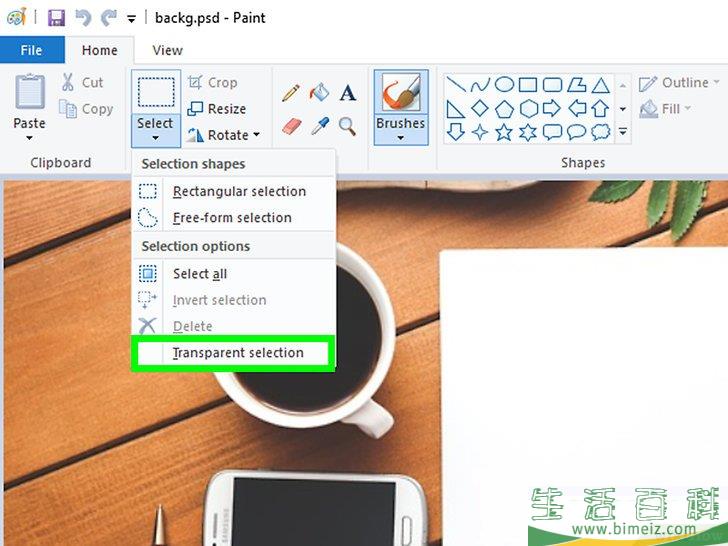Screen dimensions: 728x546
Task: Click the Select dashed rectangle icon
Action: click(156, 92)
